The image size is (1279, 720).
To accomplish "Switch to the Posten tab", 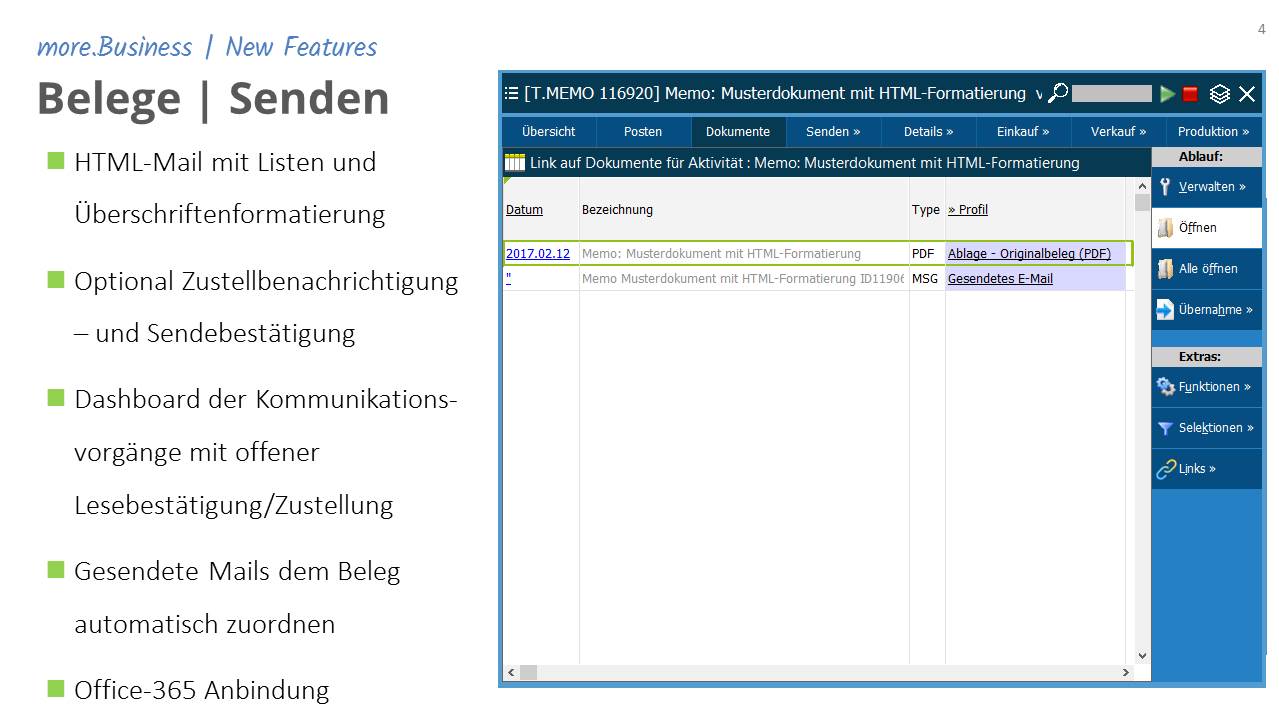I will [643, 131].
